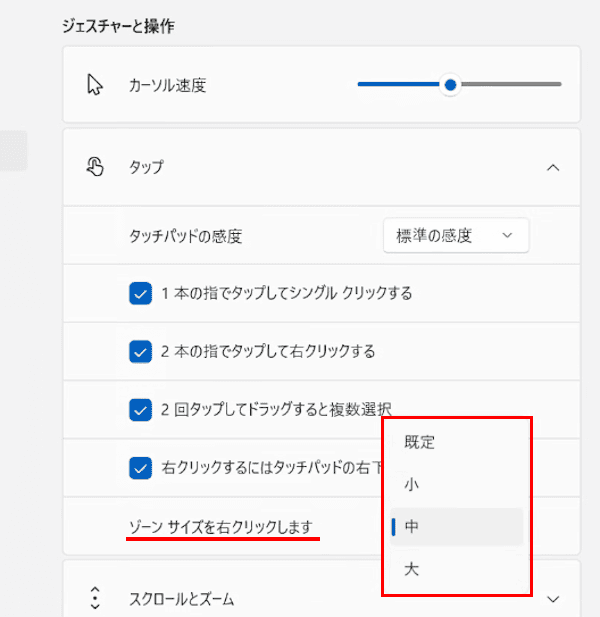Select 小 in the zone size list

(x=456, y=484)
